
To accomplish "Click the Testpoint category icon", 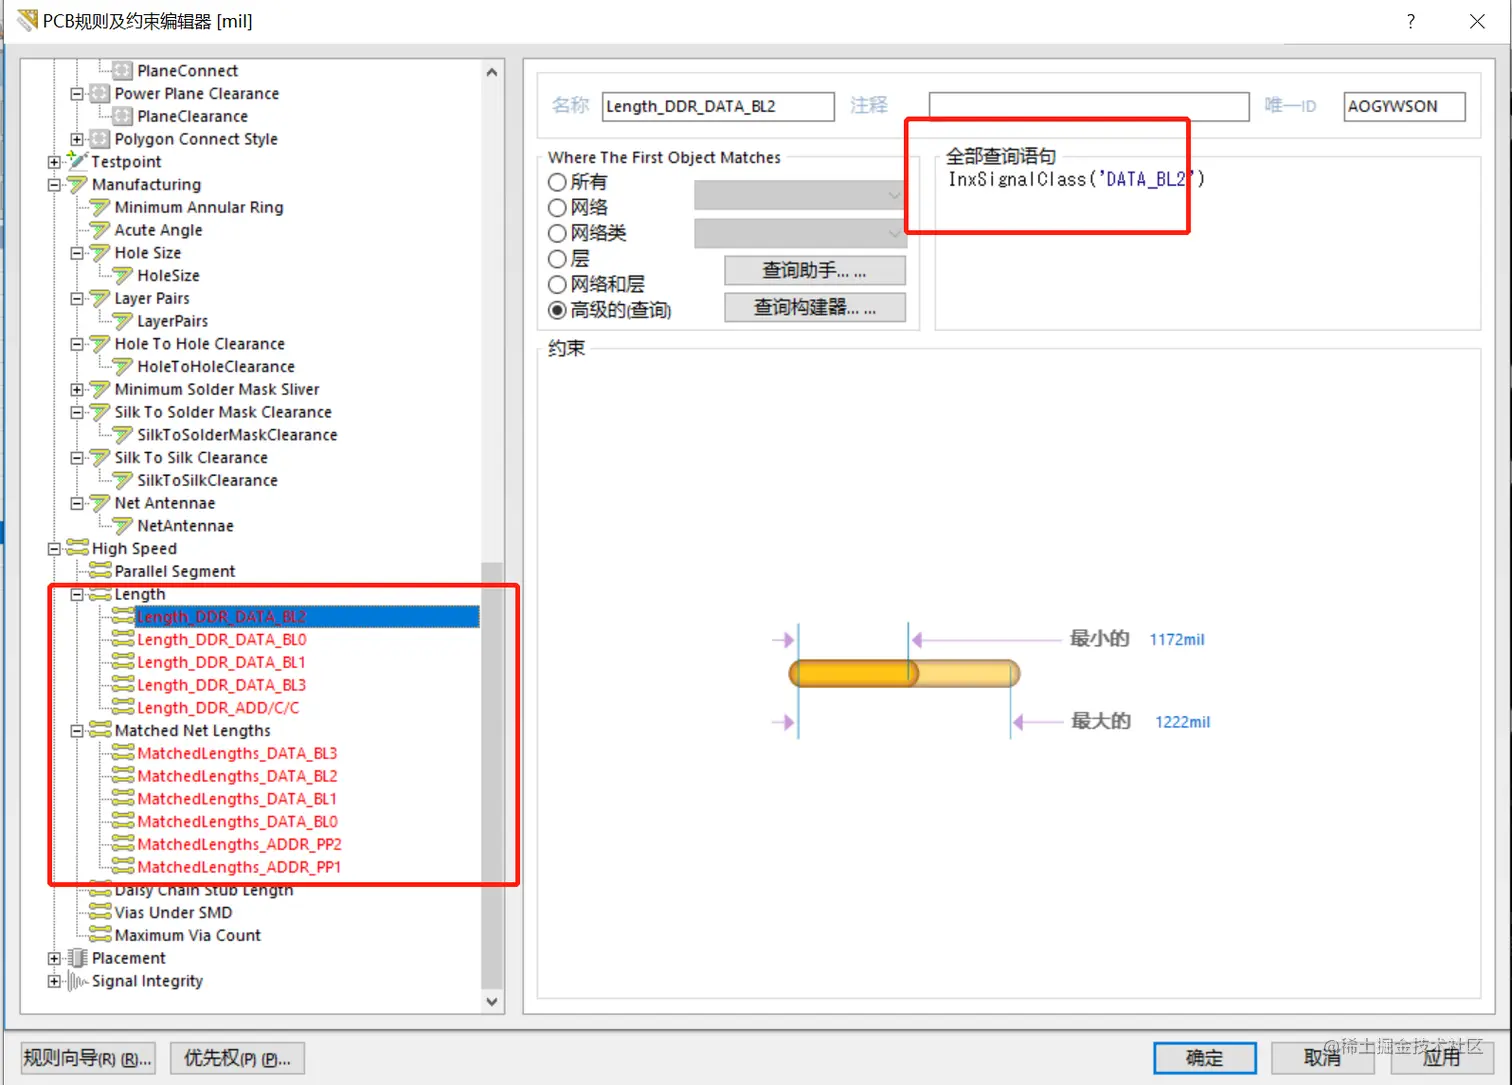I will 77,161.
